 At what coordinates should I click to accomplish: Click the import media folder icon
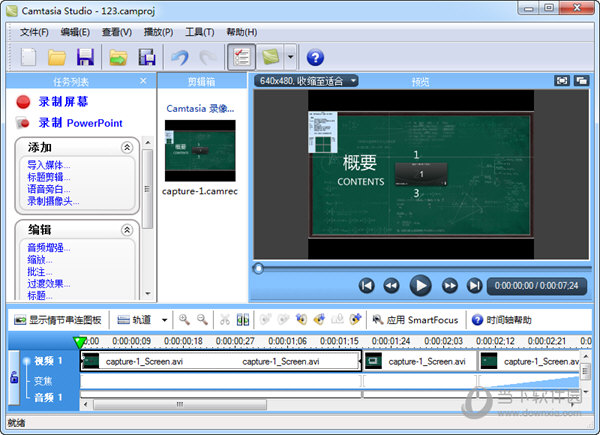118,57
